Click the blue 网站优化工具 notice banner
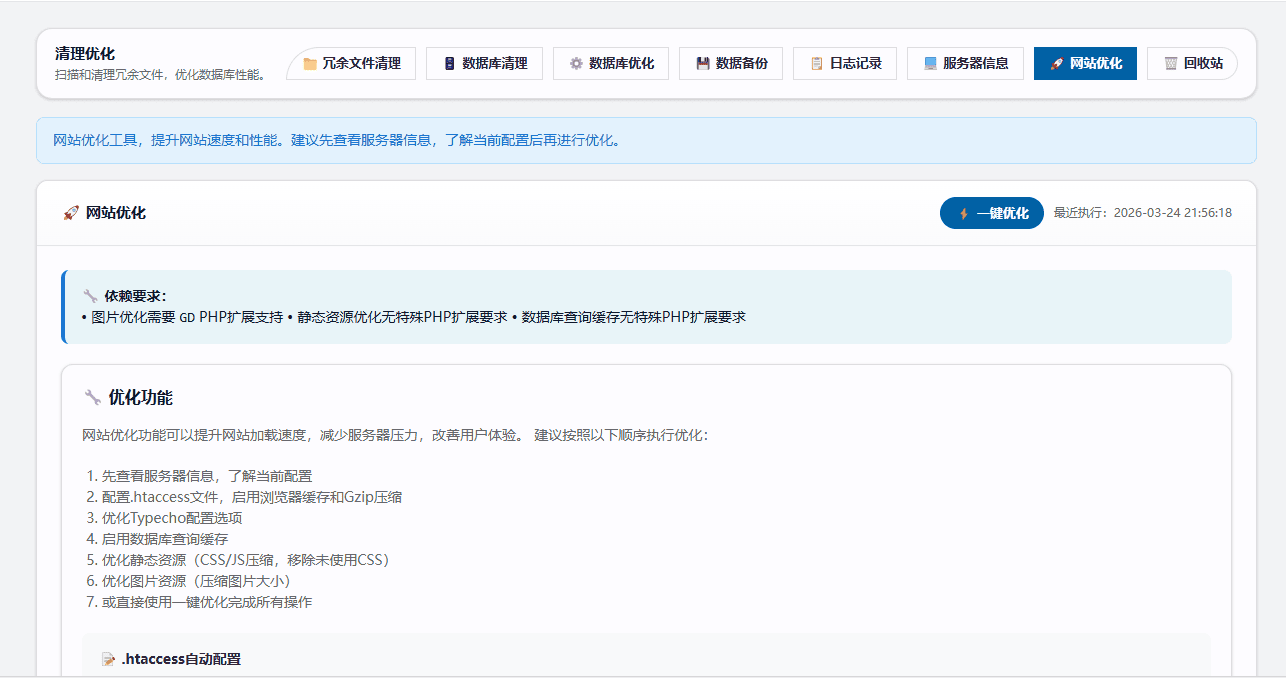Image resolution: width=1286 pixels, height=678 pixels. tap(646, 140)
